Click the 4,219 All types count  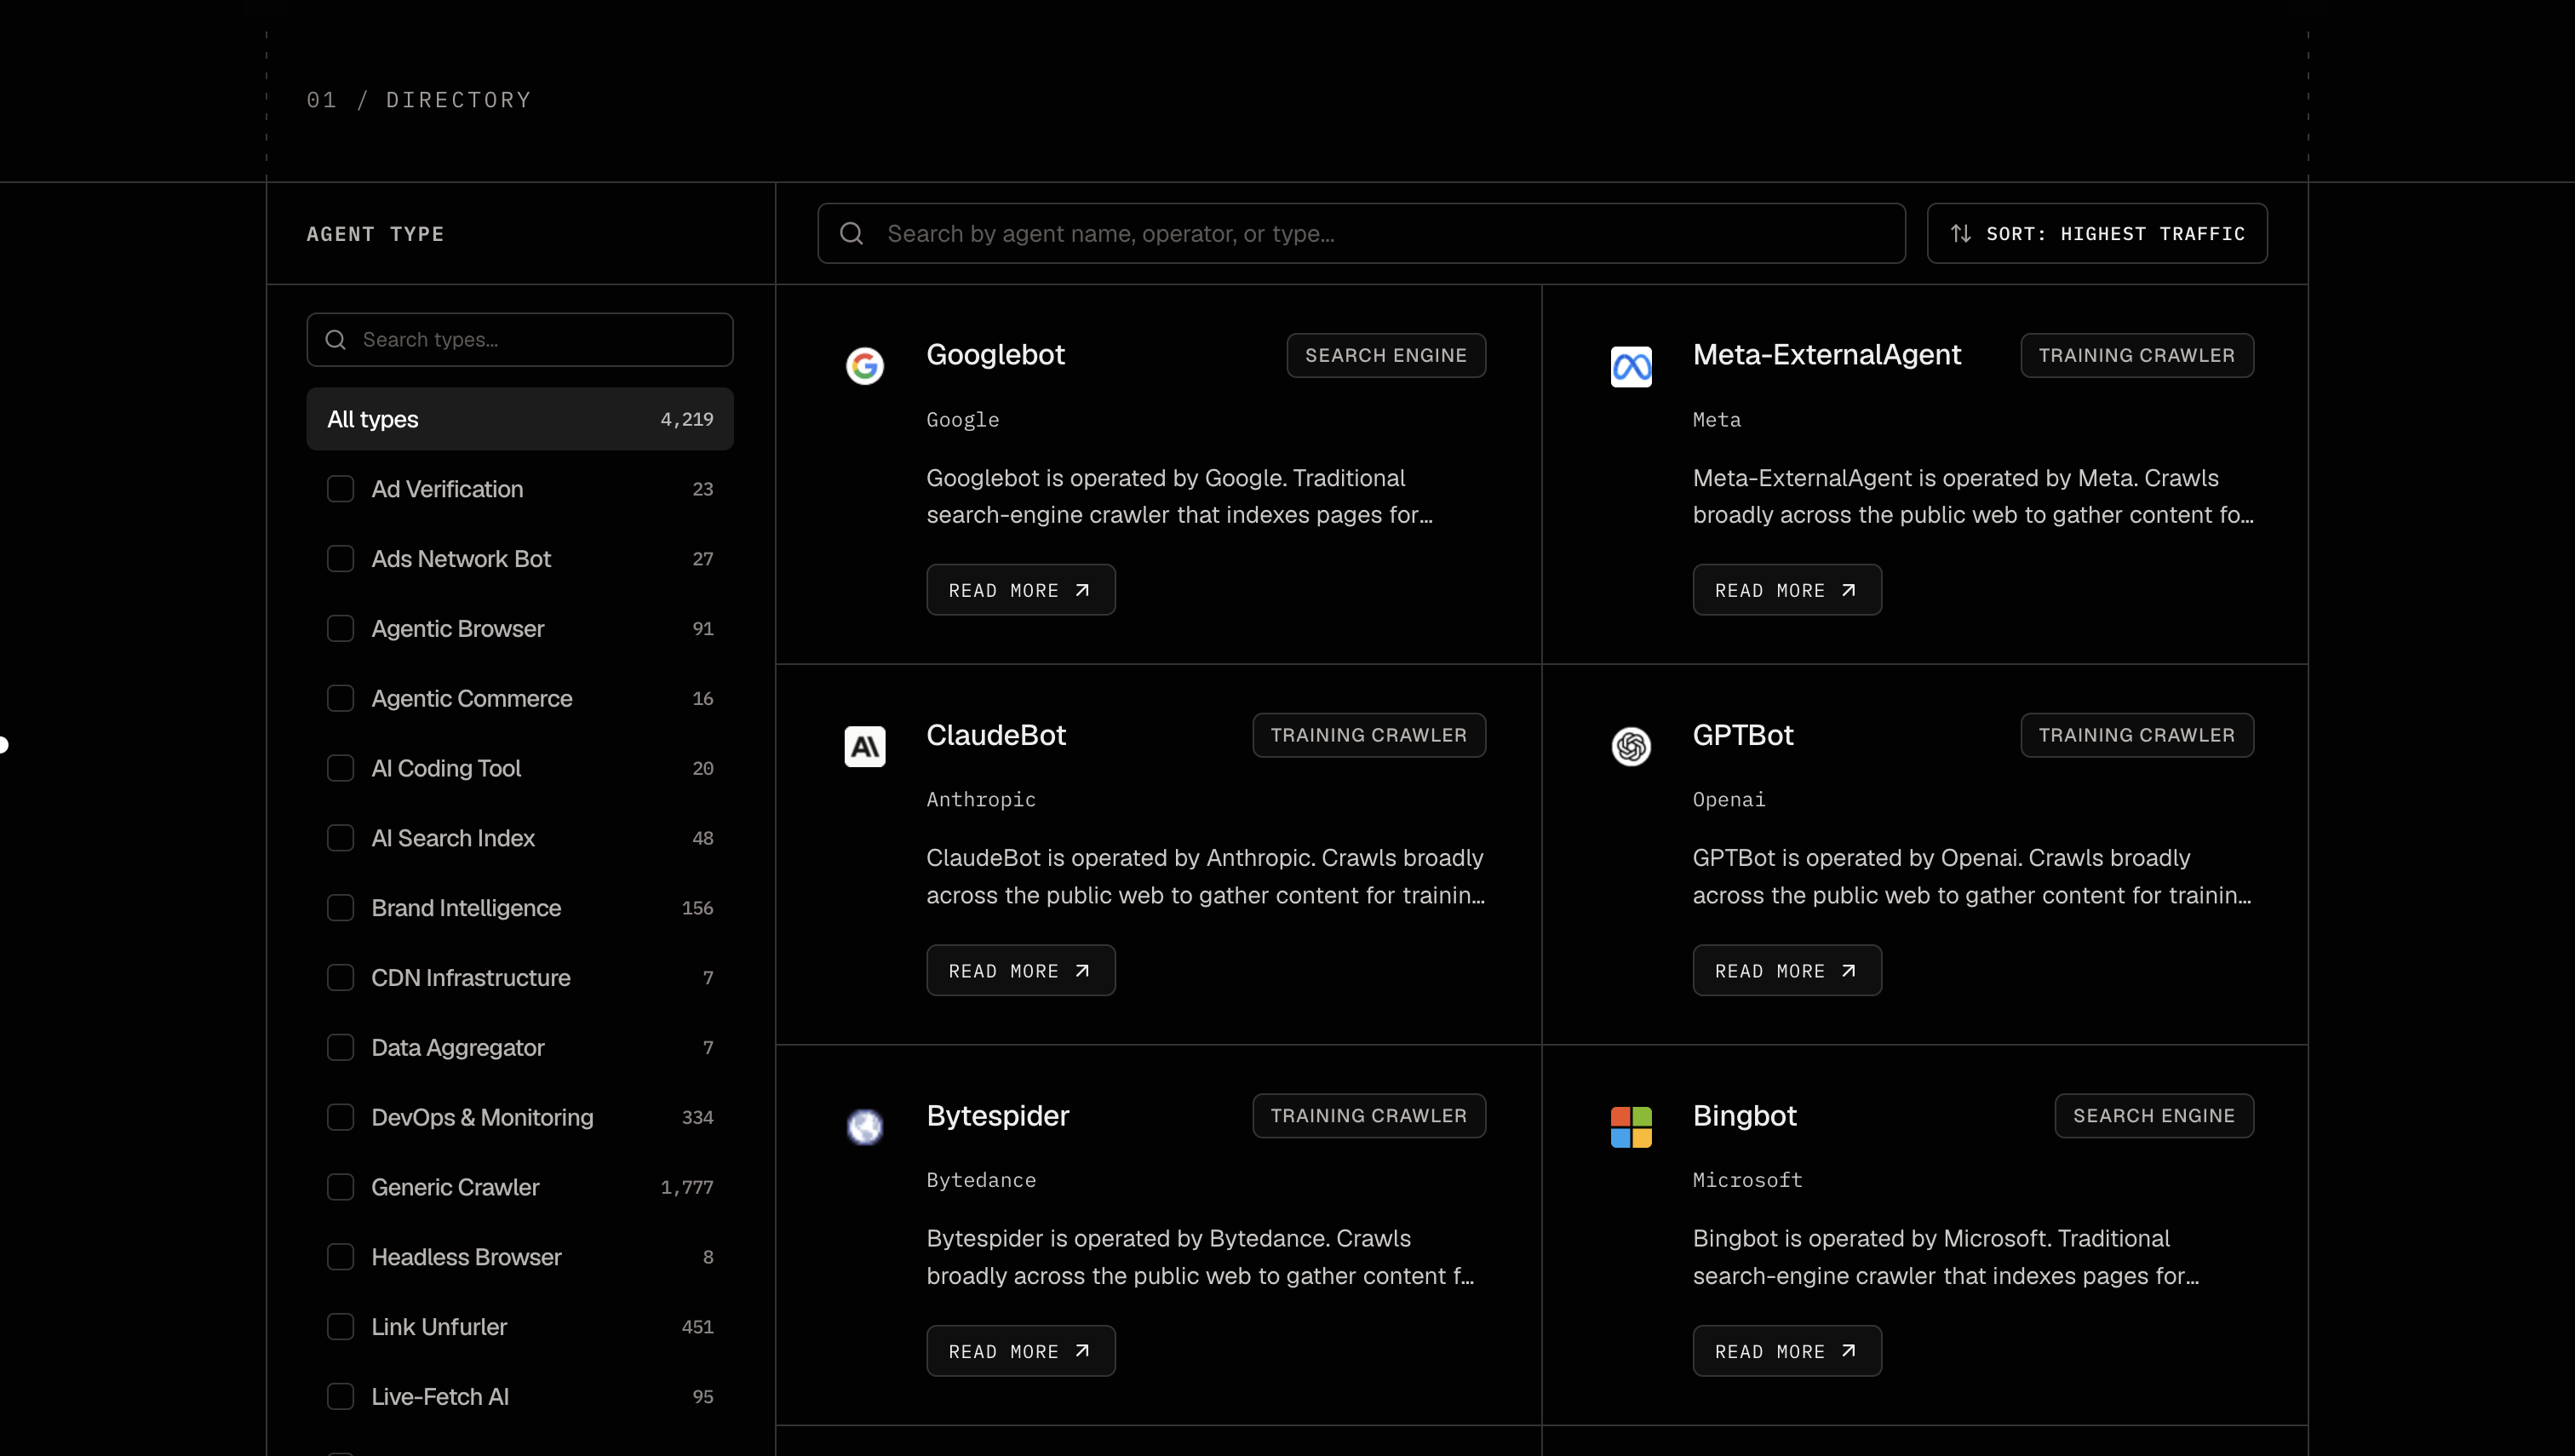686,419
